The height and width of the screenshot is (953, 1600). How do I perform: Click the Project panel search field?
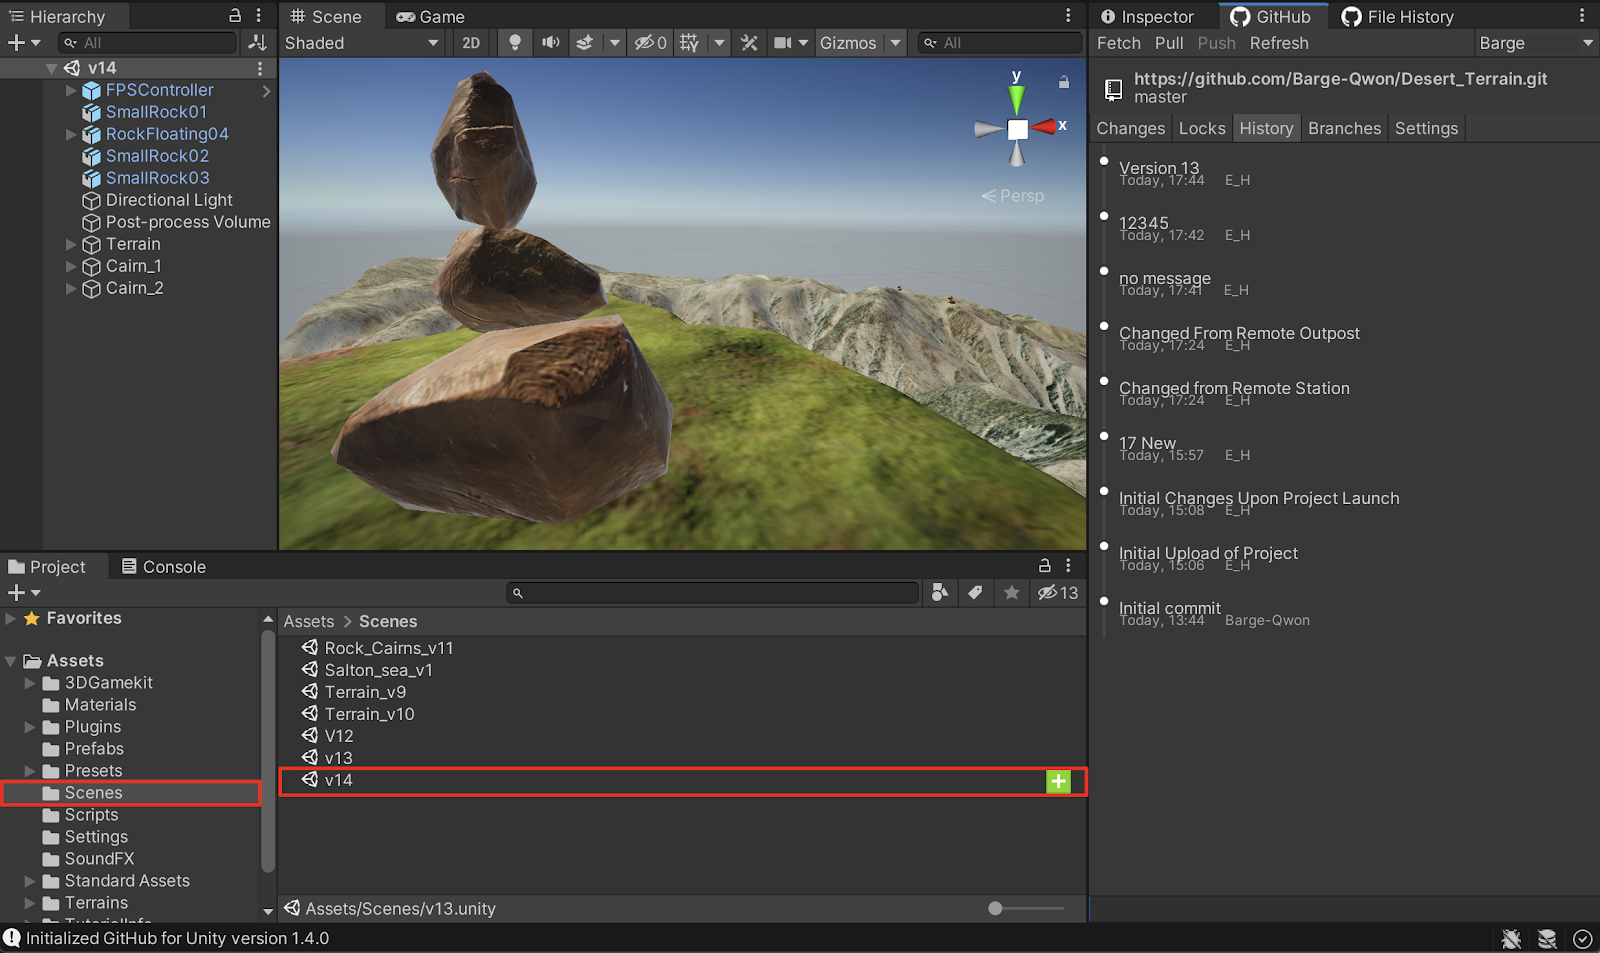point(715,593)
